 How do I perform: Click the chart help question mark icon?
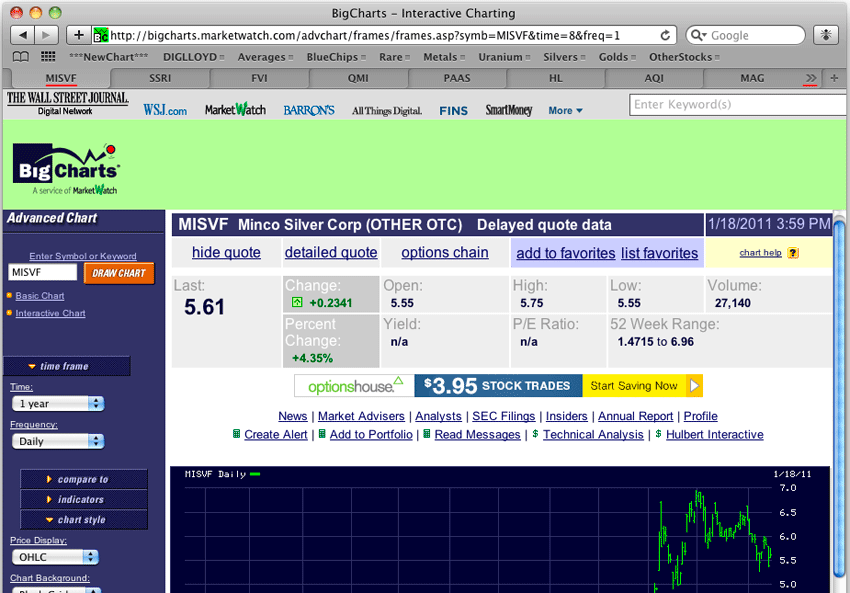pyautogui.click(x=793, y=253)
